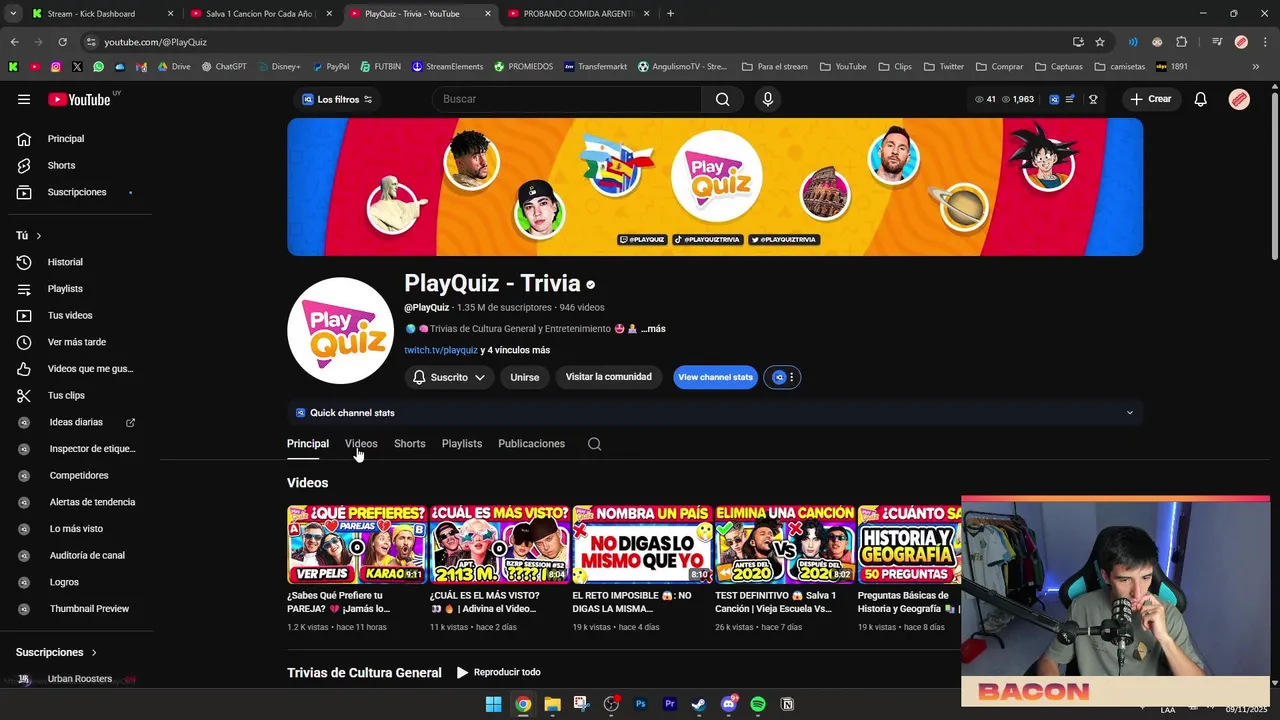Open Premiere Pro from the taskbar

pos(670,704)
